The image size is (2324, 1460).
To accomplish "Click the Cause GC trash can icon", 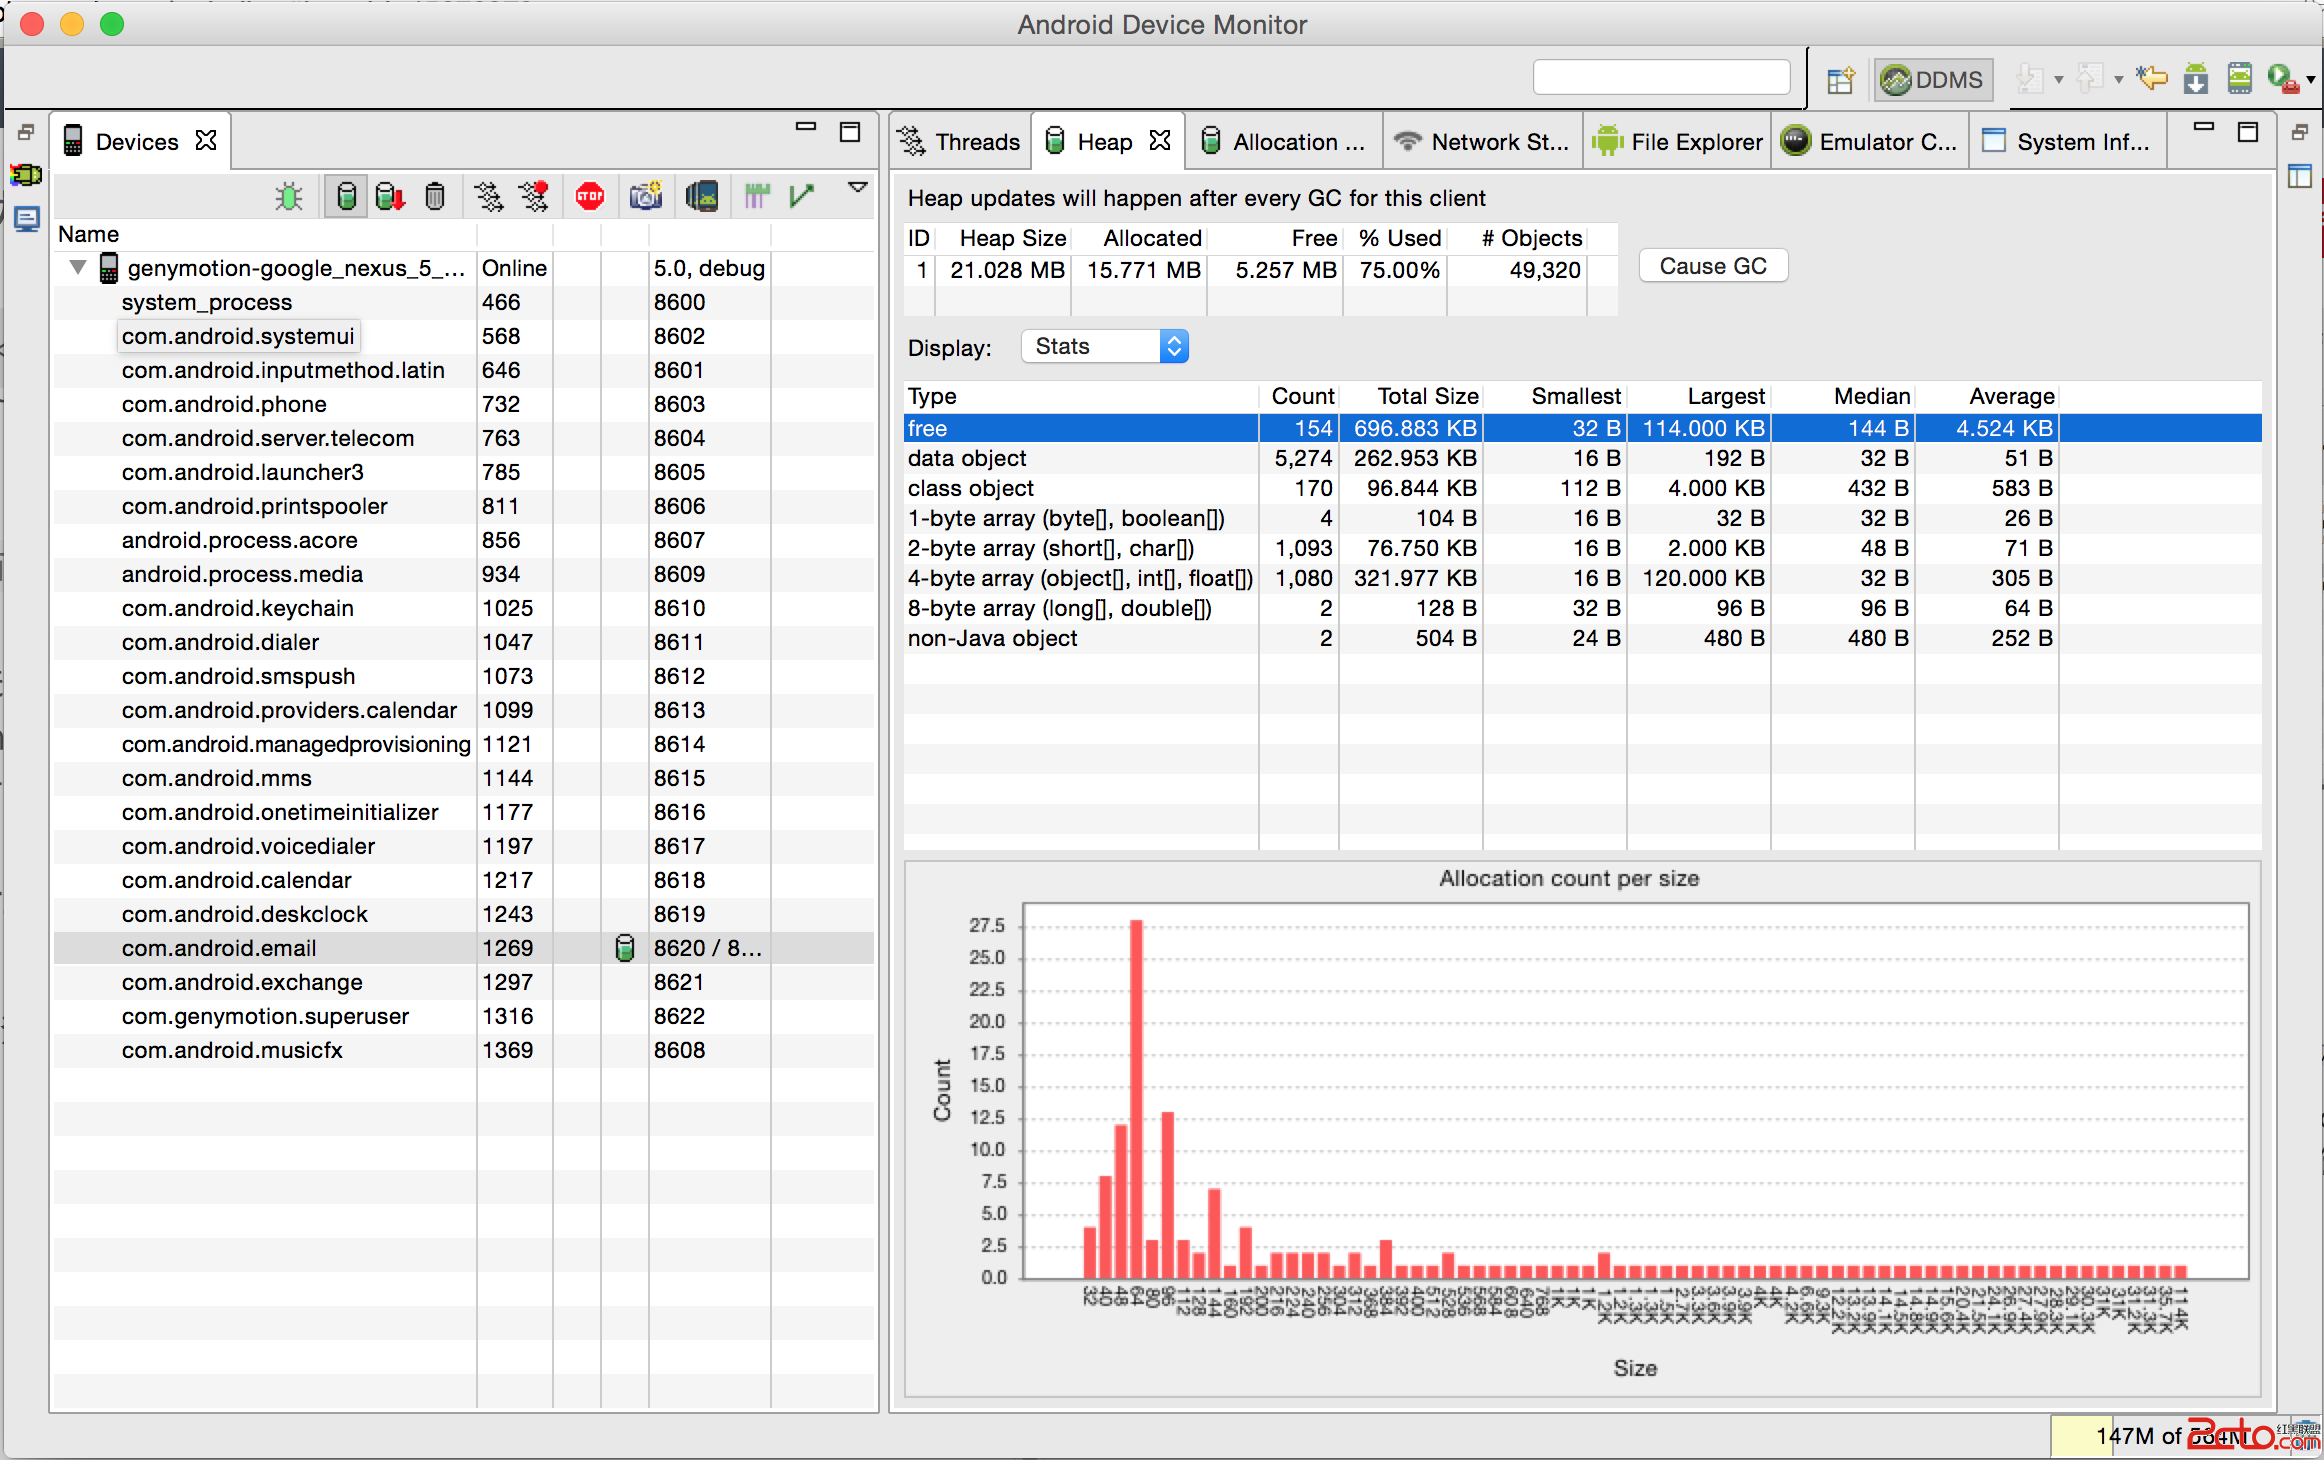I will [435, 196].
